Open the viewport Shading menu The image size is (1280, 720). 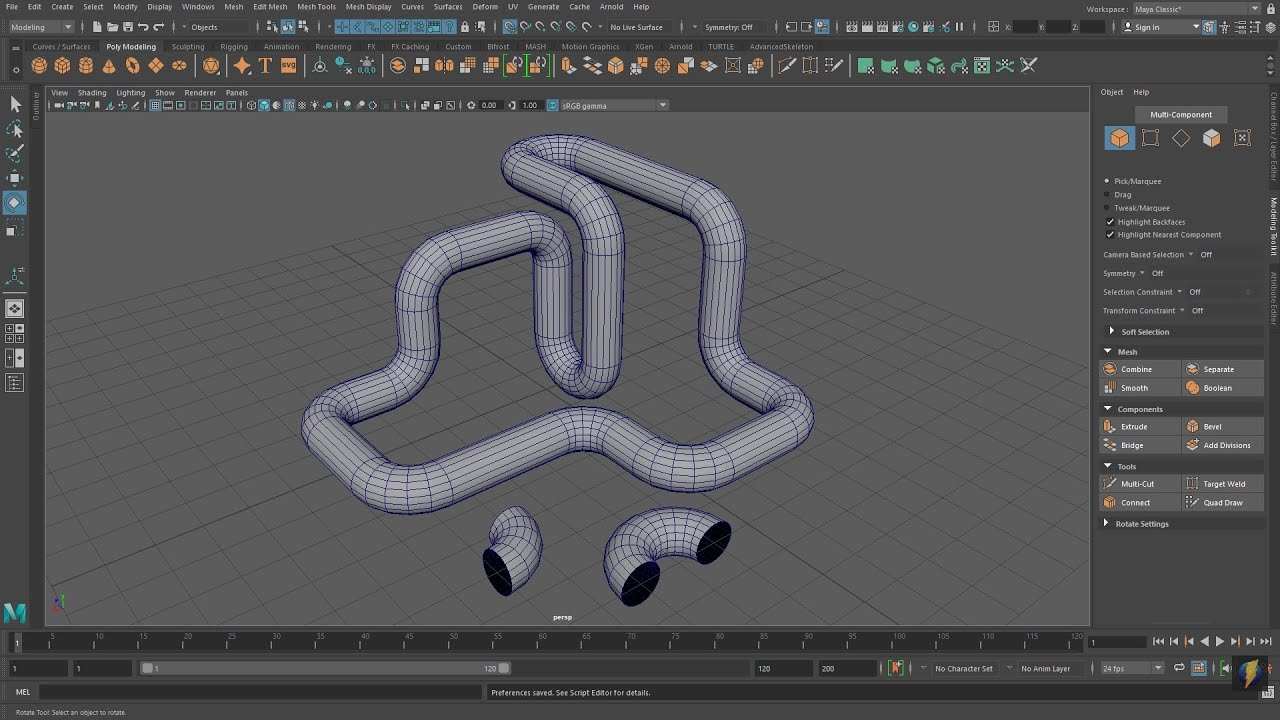point(92,93)
